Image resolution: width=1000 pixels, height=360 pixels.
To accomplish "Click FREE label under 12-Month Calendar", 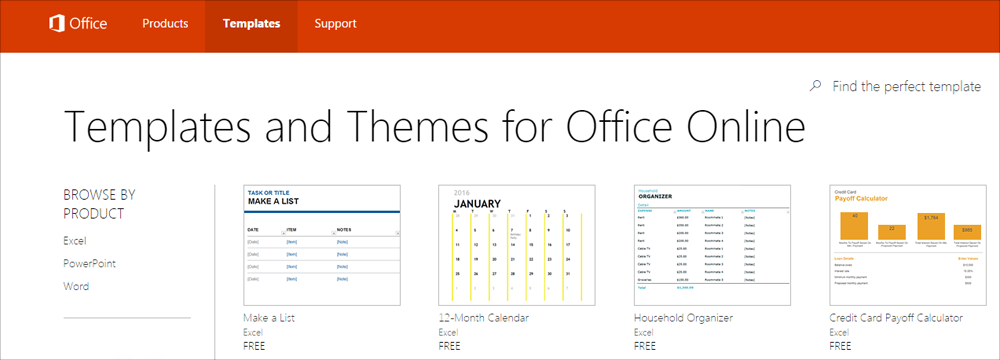I will [x=449, y=346].
